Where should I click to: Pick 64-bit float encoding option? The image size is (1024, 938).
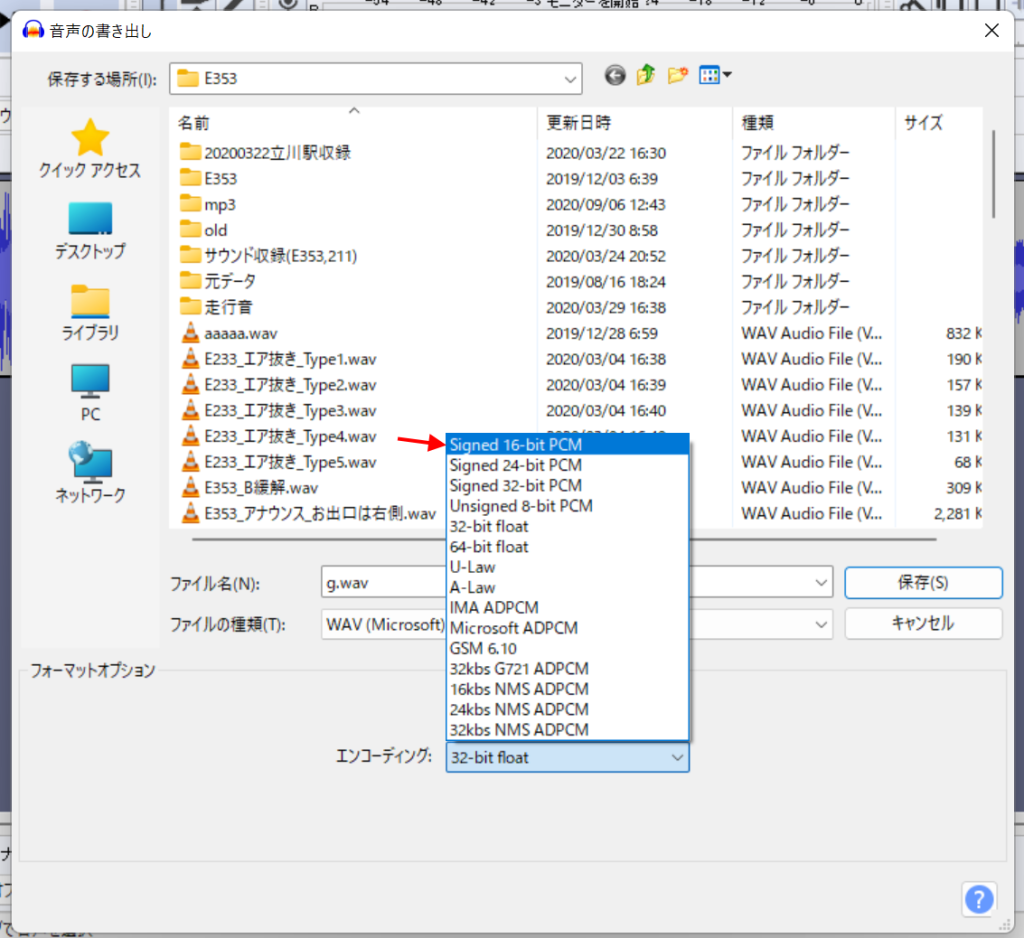coord(489,547)
